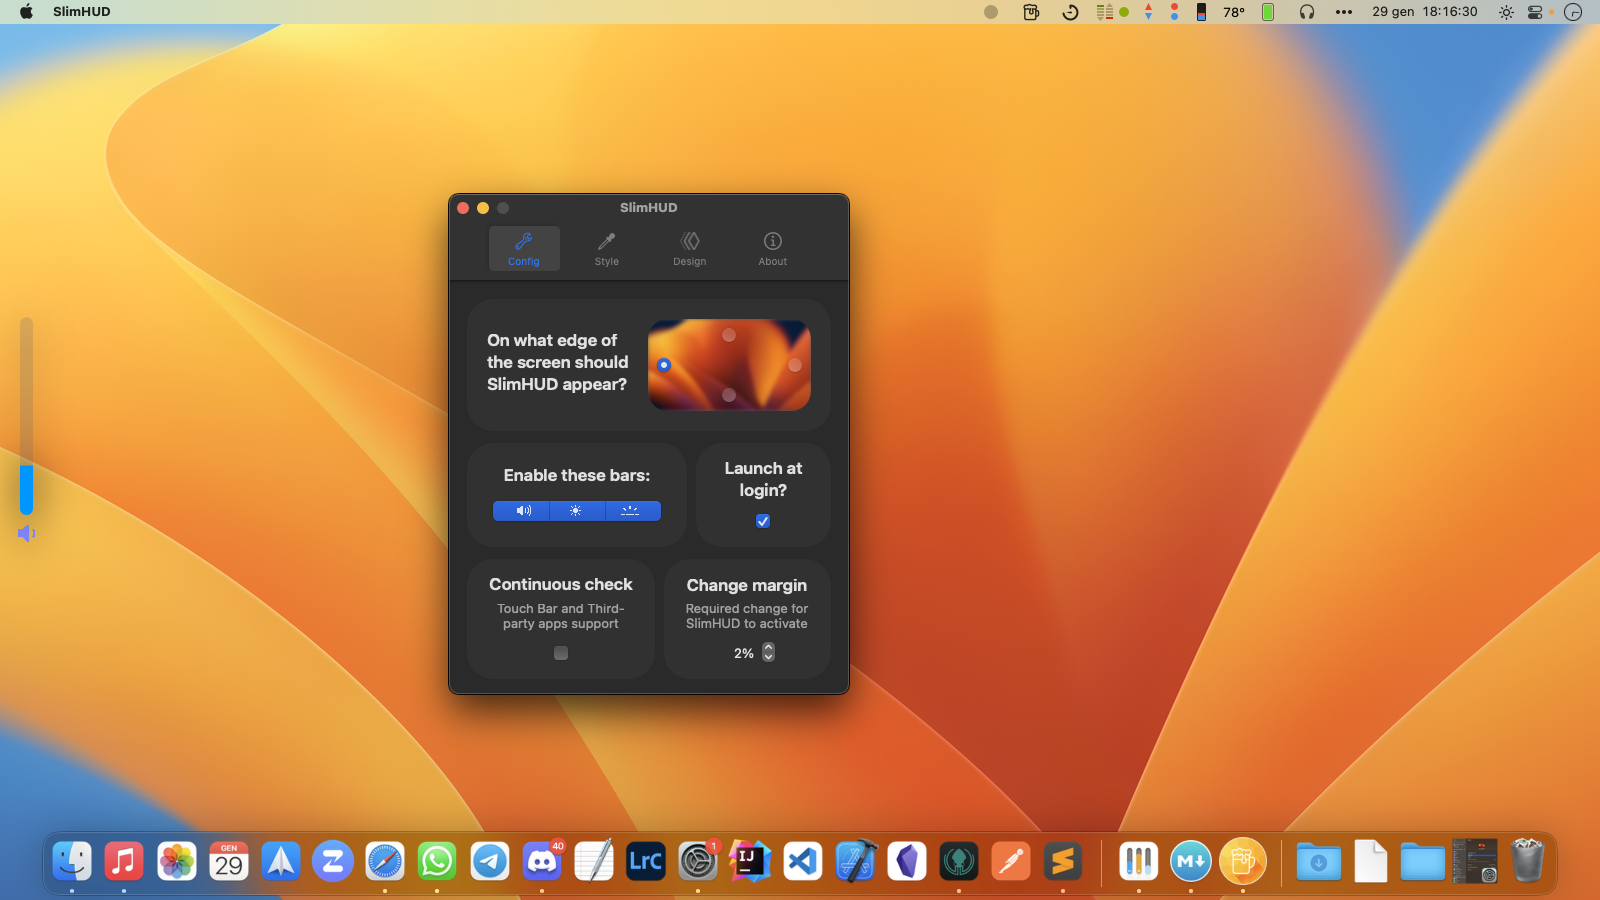Open IntelliJ IDEA from the Dock
Image resolution: width=1600 pixels, height=900 pixels.
pos(750,861)
